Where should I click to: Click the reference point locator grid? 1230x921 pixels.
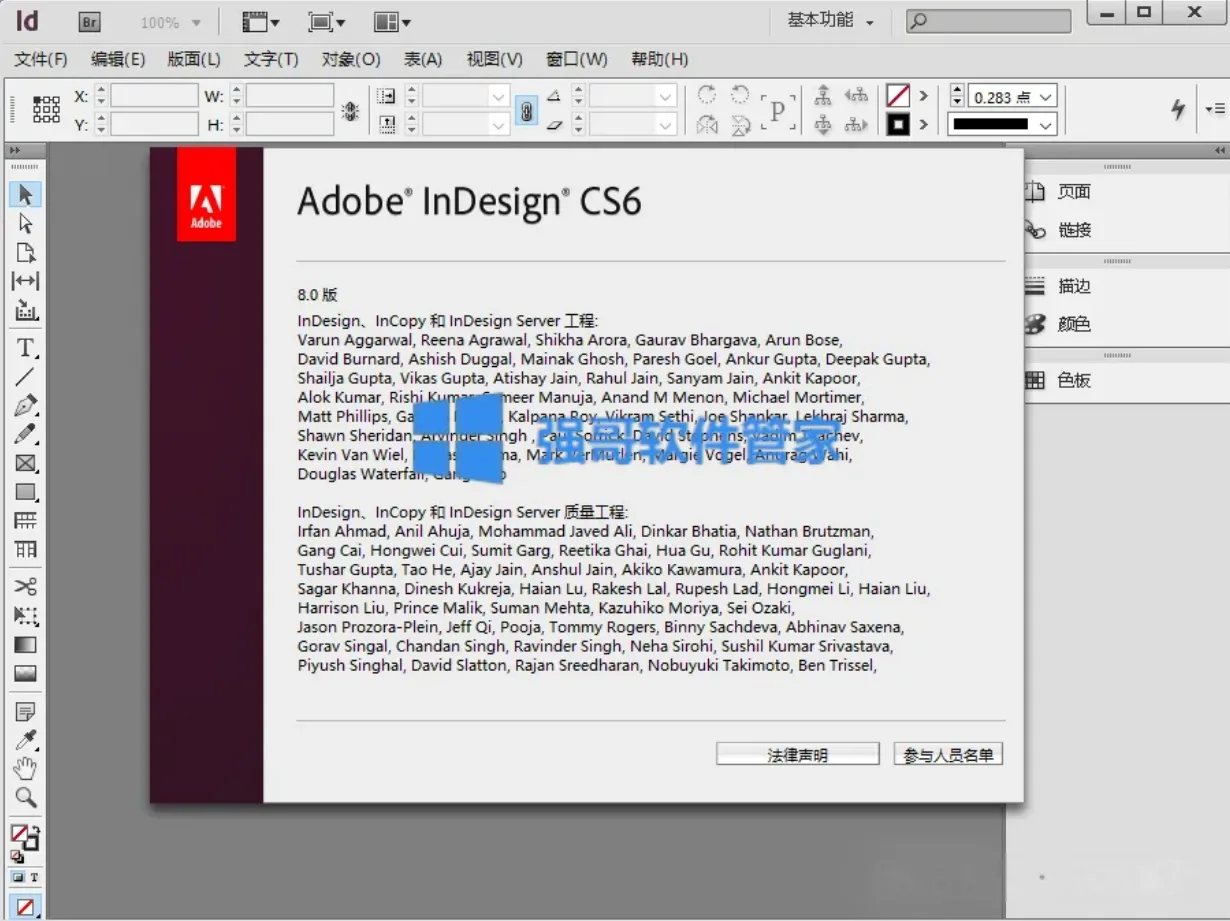pyautogui.click(x=46, y=110)
